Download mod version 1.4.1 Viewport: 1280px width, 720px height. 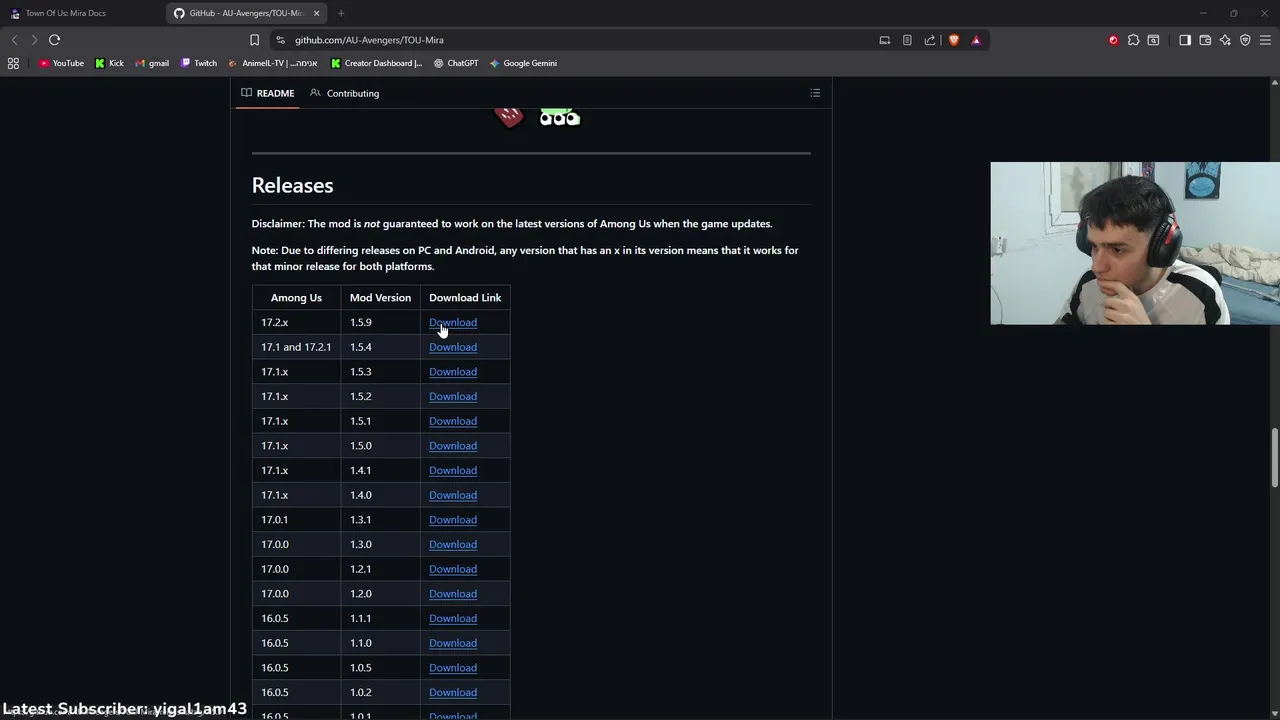tap(453, 470)
